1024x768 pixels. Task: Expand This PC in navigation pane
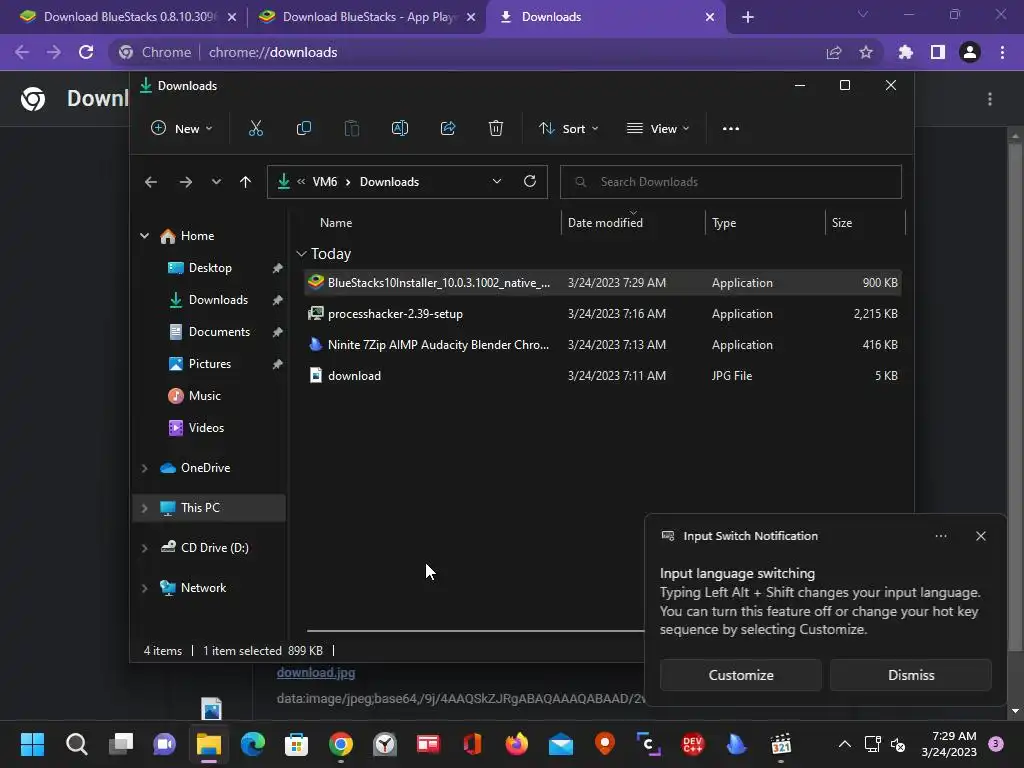click(144, 508)
